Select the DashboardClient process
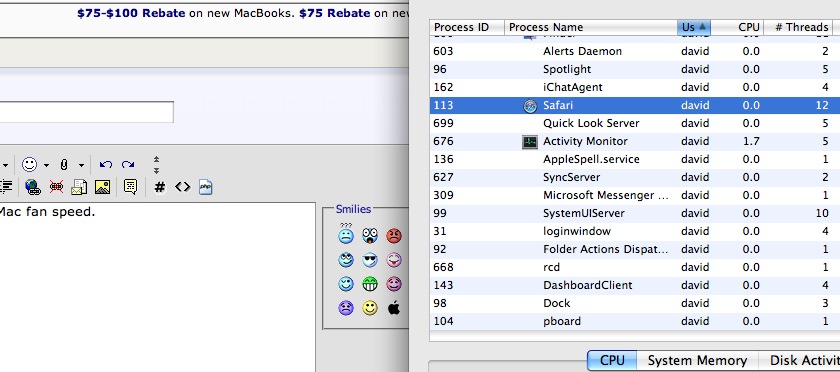840x372 pixels. click(587, 285)
